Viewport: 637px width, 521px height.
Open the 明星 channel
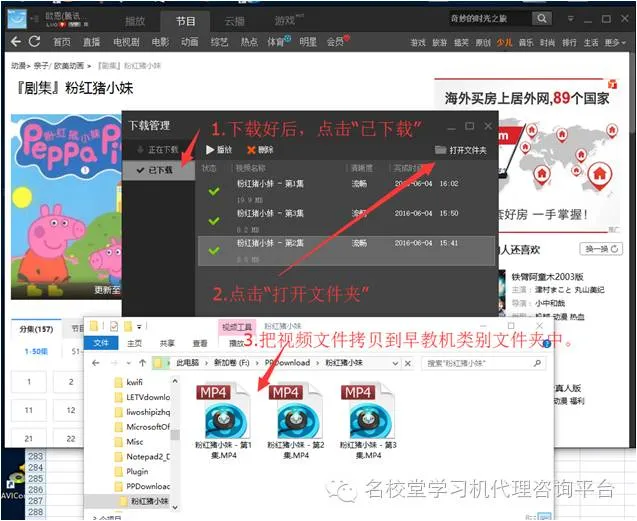308,42
